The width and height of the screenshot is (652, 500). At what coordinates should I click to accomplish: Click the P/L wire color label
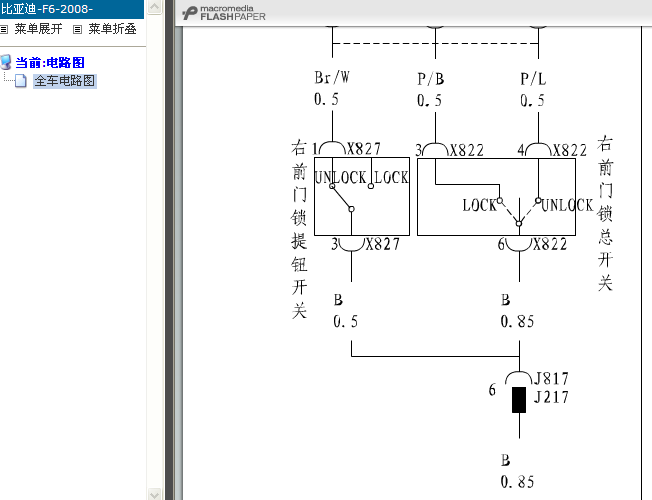533,79
